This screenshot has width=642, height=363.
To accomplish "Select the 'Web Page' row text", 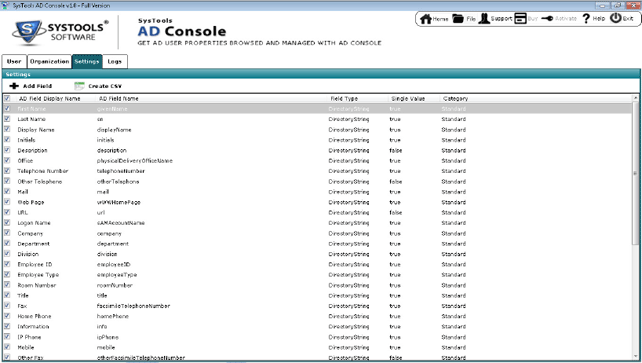I will point(31,202).
